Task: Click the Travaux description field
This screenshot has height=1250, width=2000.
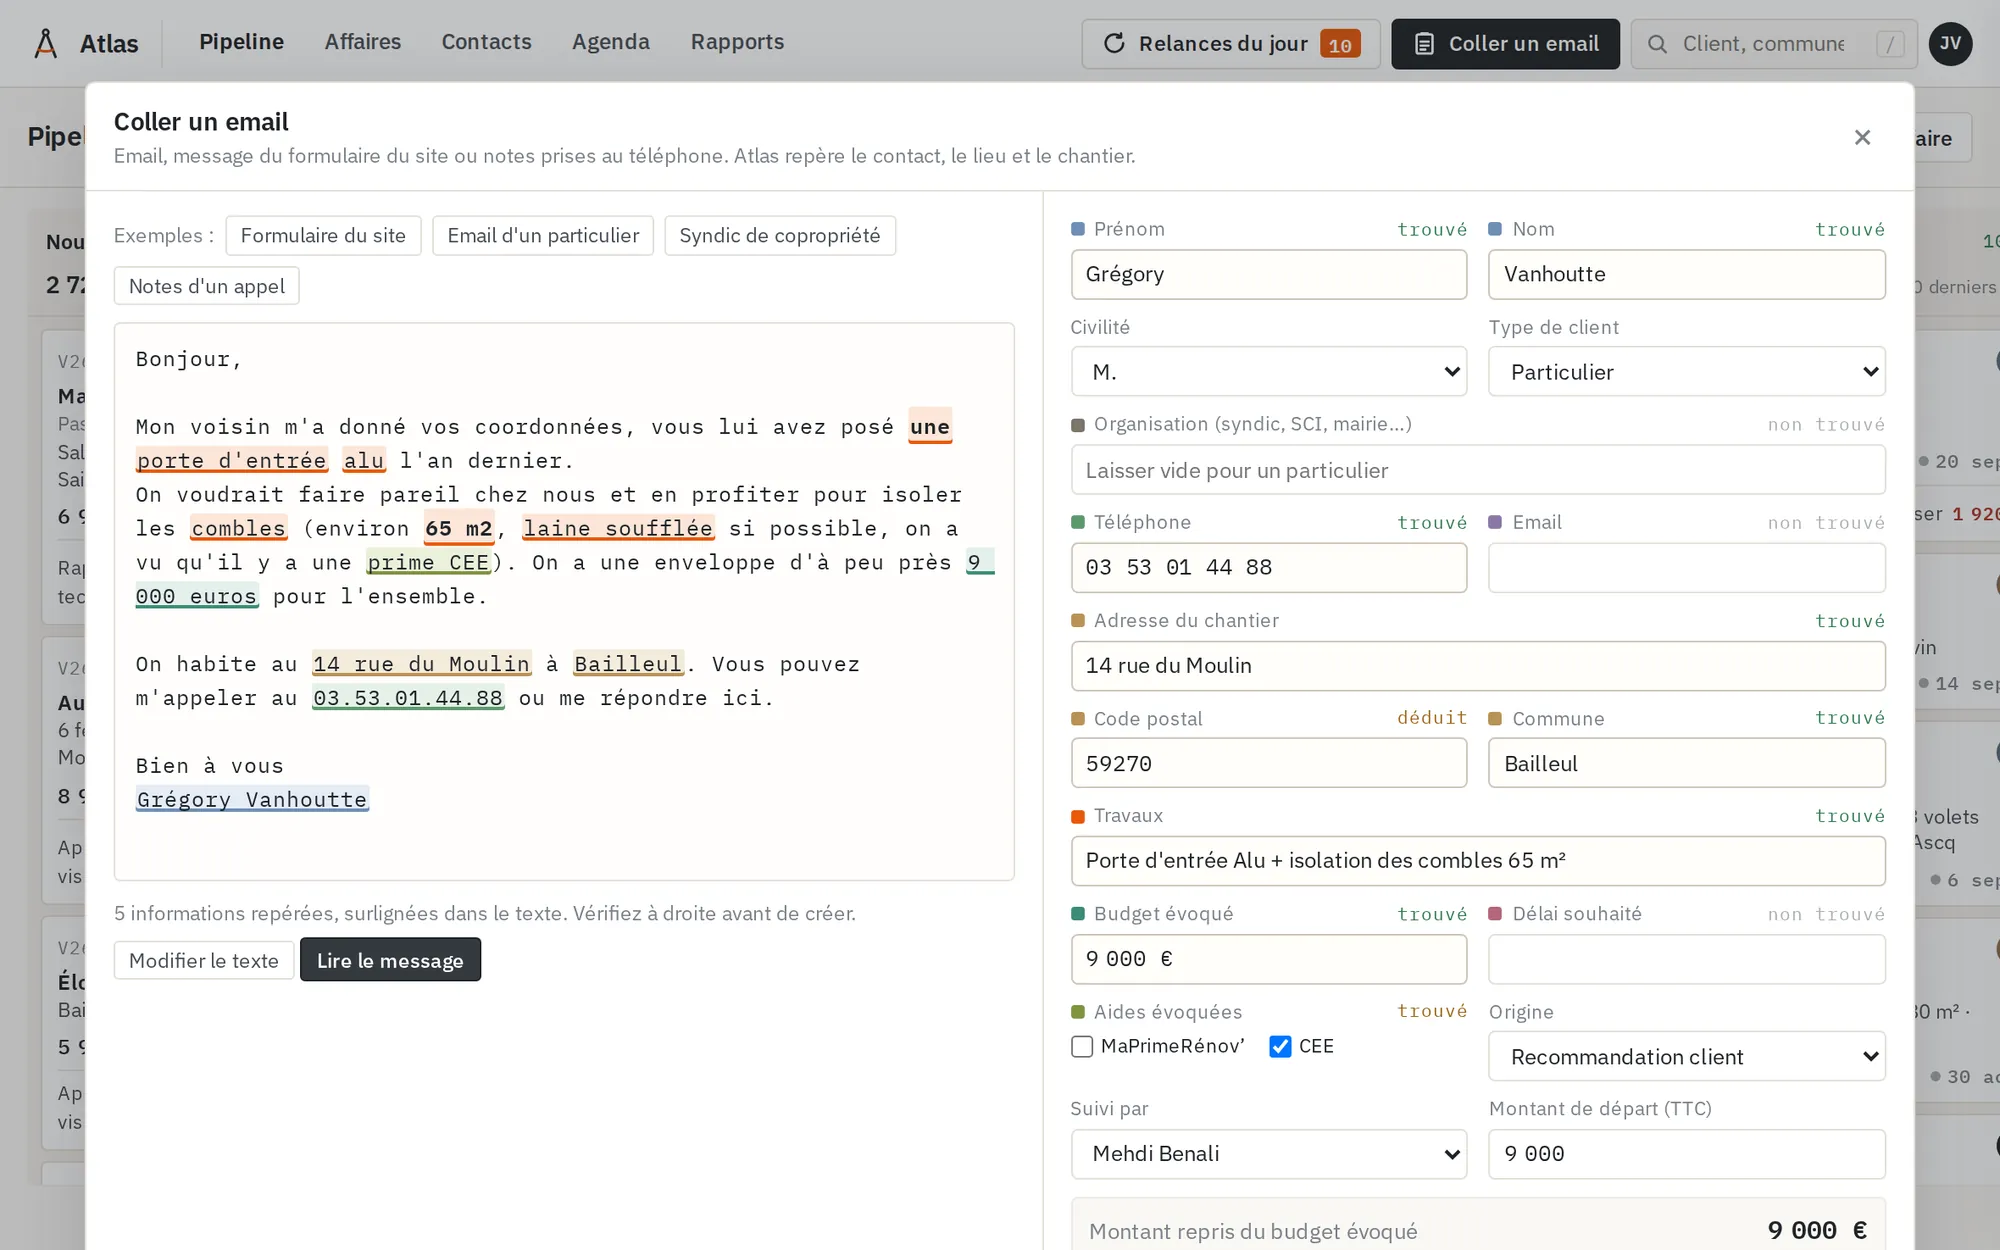Action: point(1478,861)
